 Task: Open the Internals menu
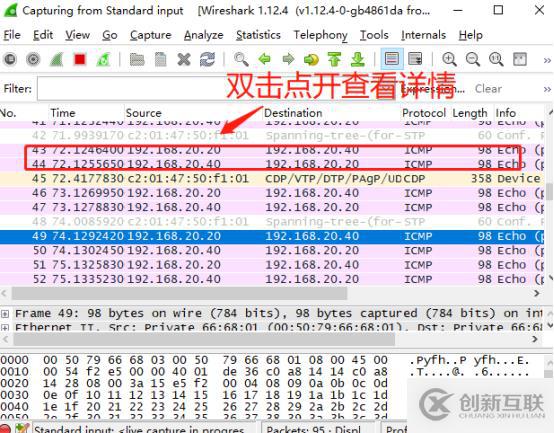pos(423,35)
